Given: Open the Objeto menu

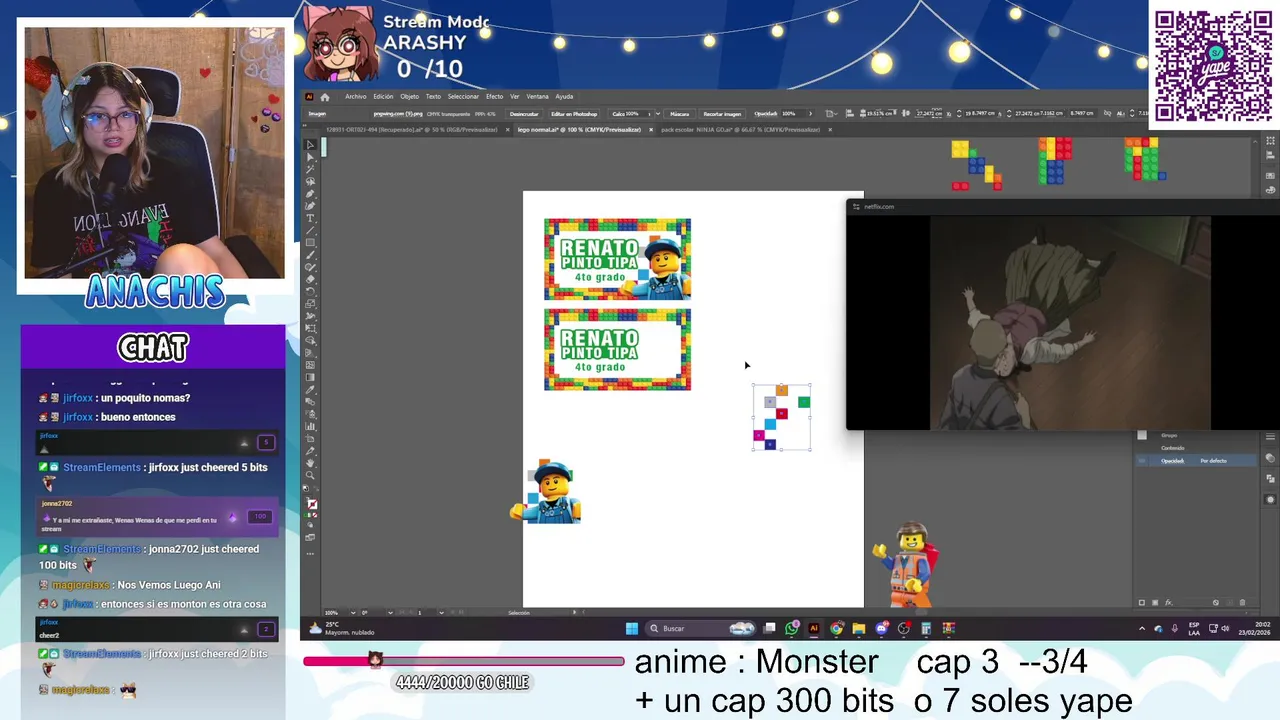Looking at the screenshot, I should click(x=409, y=97).
